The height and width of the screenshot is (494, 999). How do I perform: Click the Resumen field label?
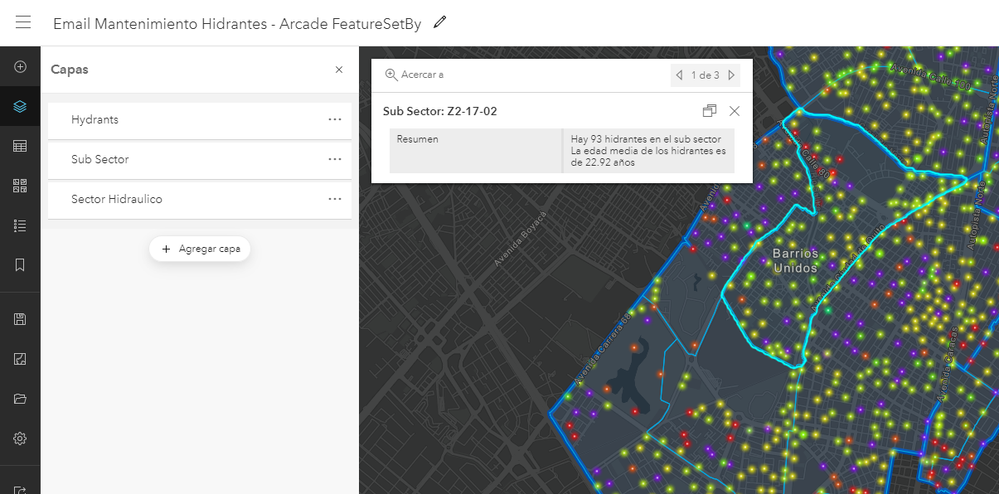point(417,139)
